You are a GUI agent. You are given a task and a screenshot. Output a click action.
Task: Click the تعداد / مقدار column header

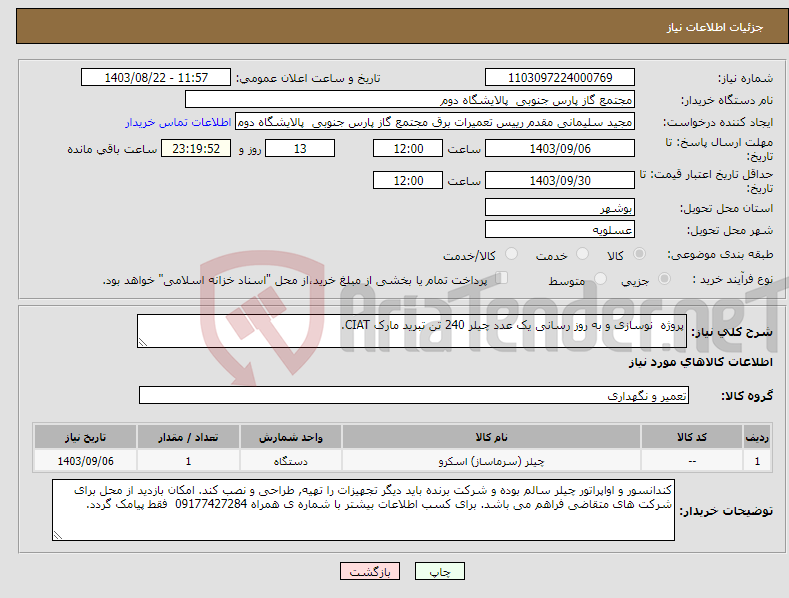click(188, 437)
